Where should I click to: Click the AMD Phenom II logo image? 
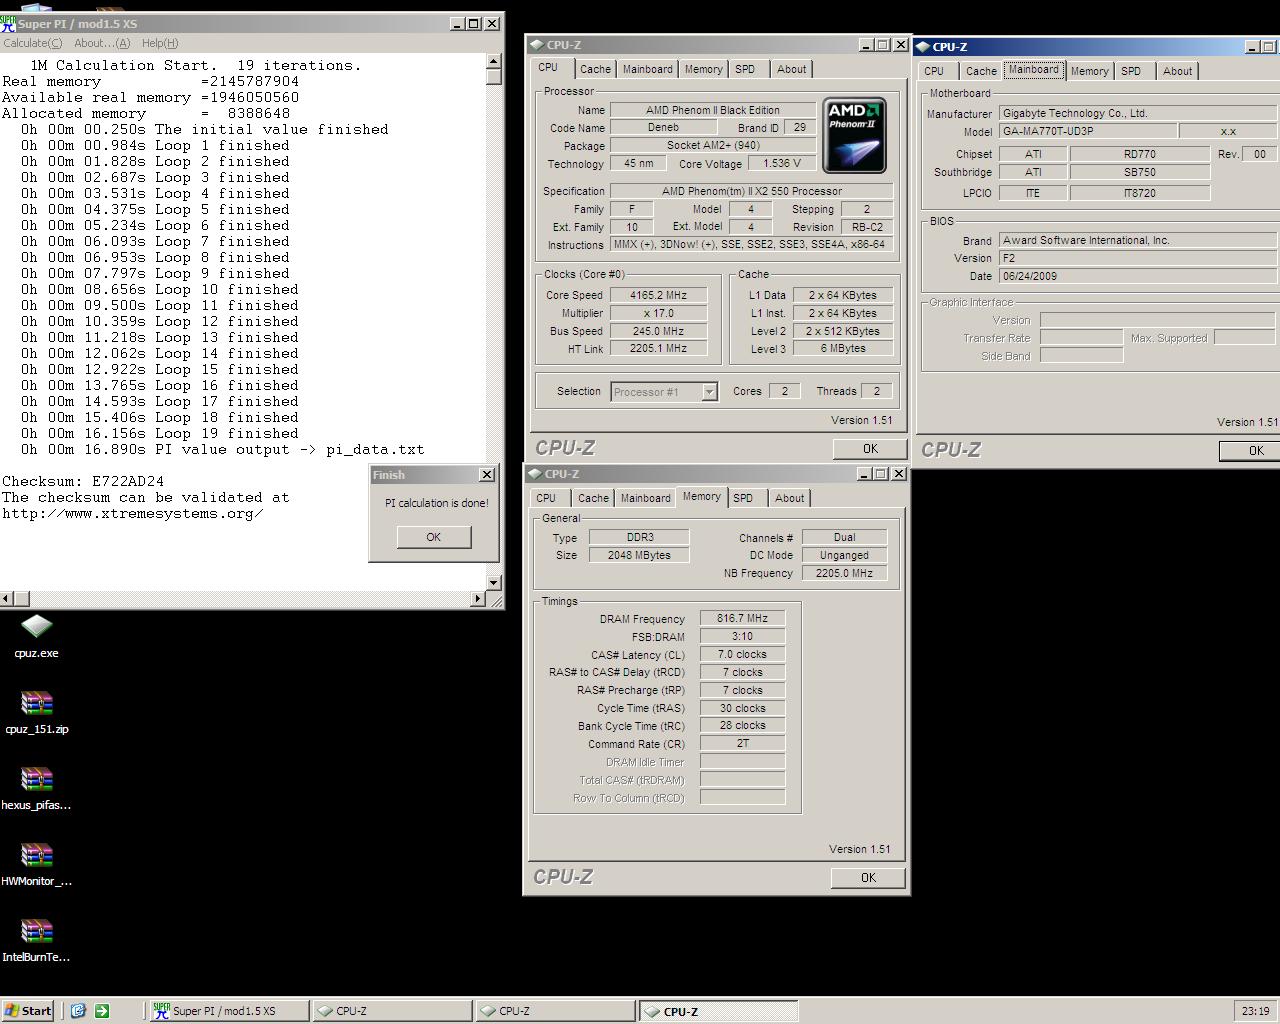[854, 135]
